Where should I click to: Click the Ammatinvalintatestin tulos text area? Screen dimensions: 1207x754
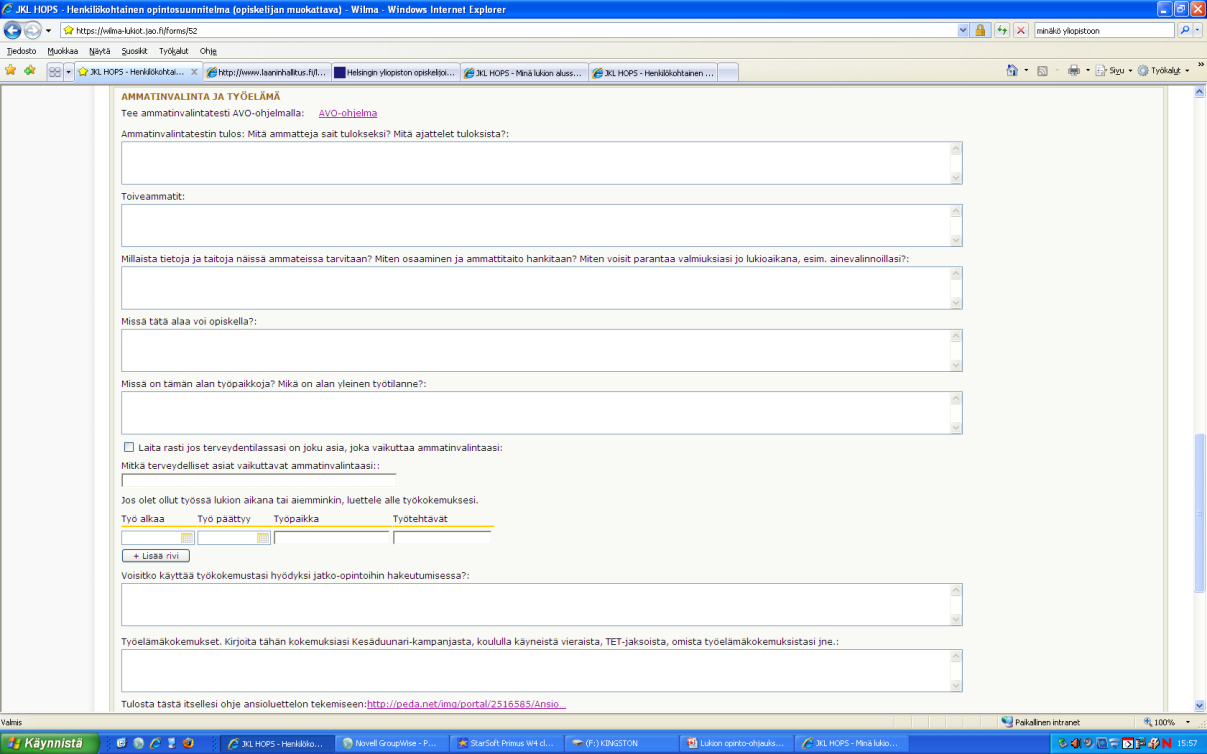tap(541, 163)
